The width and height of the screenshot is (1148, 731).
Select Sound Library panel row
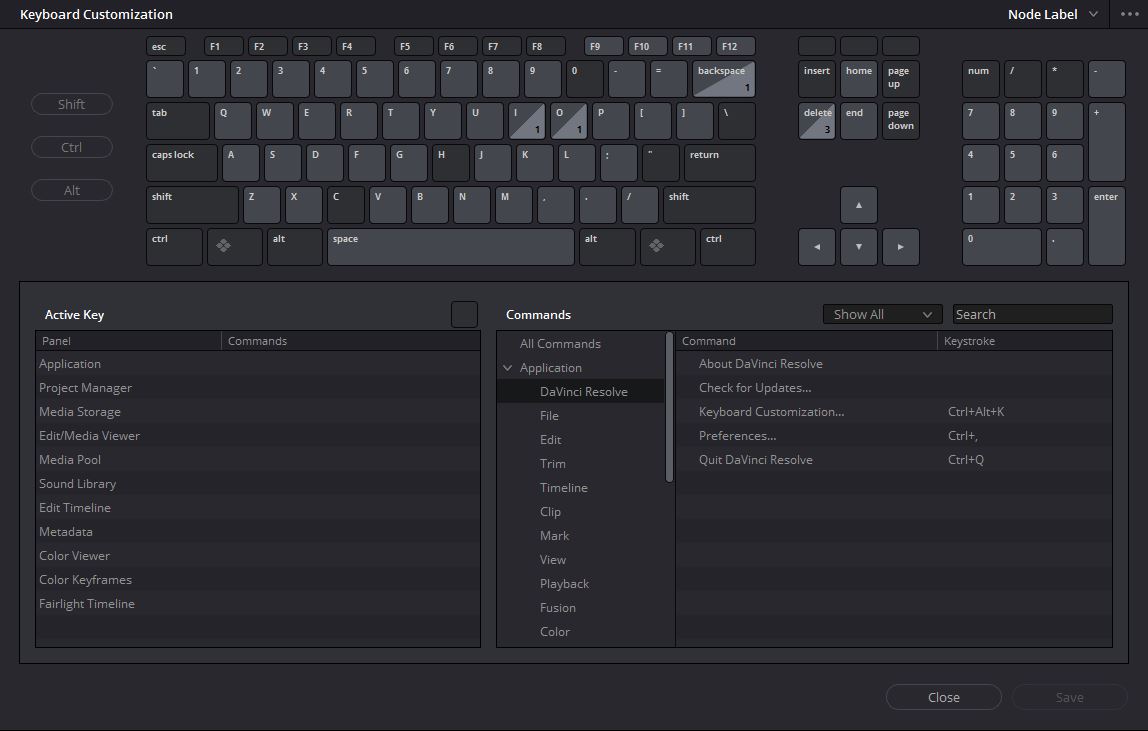coord(258,484)
